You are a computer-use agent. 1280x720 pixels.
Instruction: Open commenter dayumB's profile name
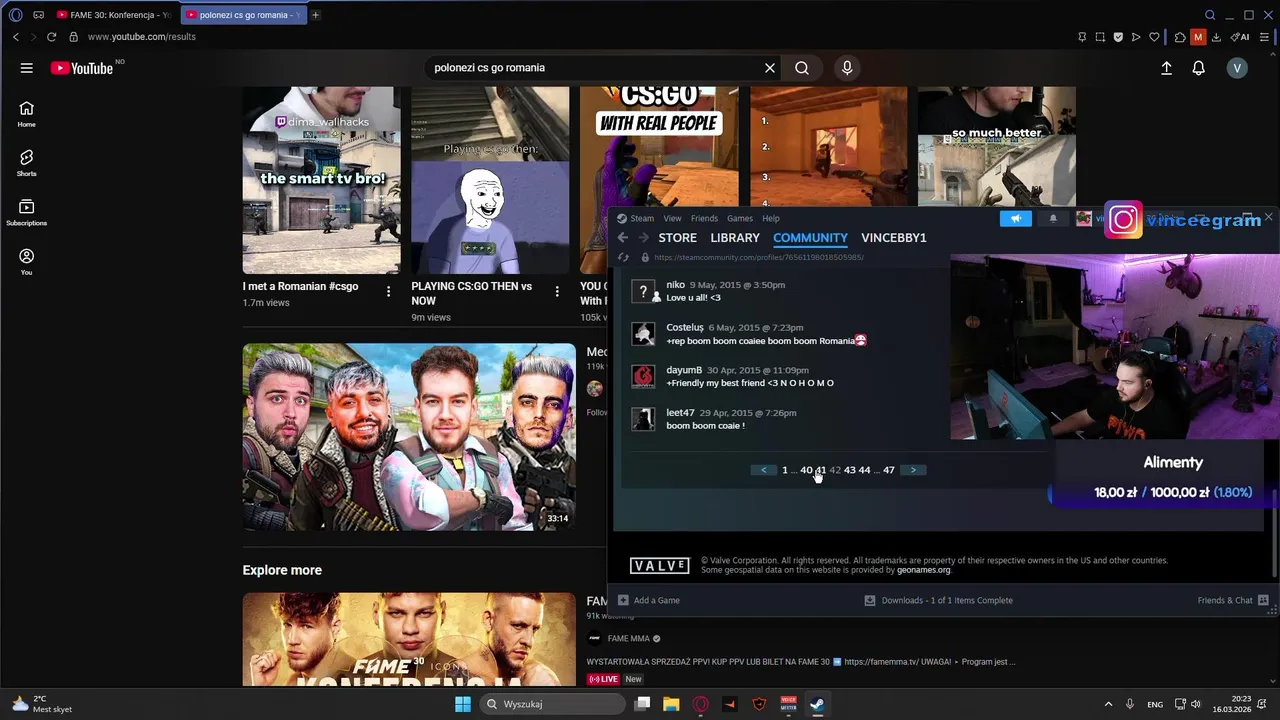click(x=684, y=370)
